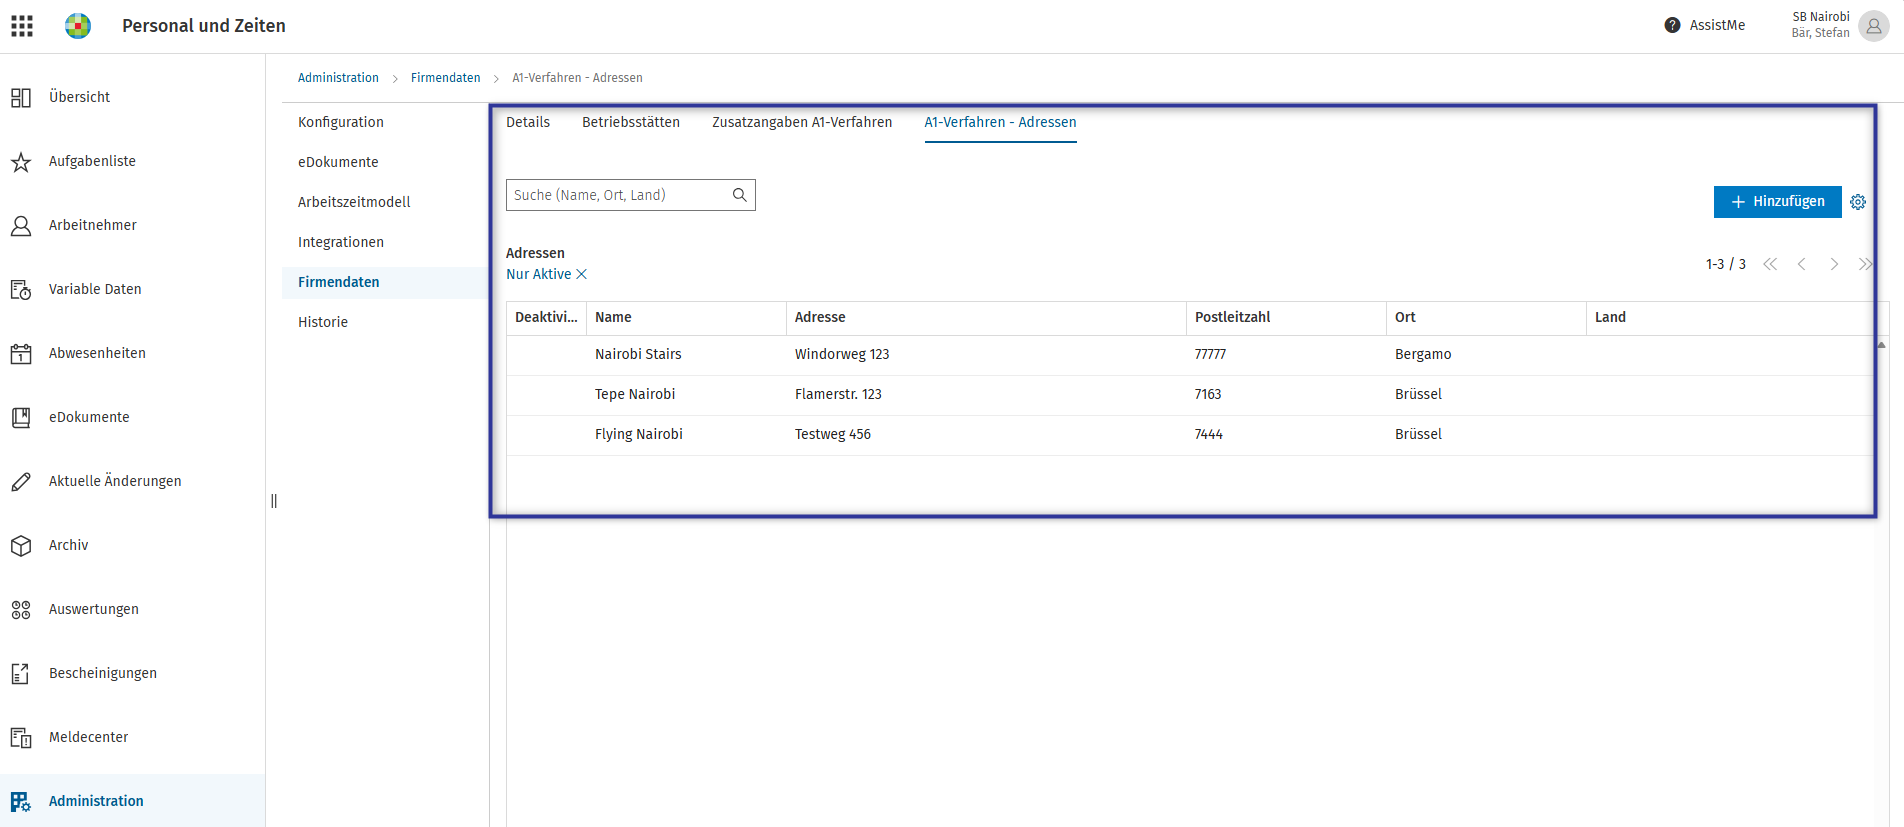Follow the Administration breadcrumb link

338,78
